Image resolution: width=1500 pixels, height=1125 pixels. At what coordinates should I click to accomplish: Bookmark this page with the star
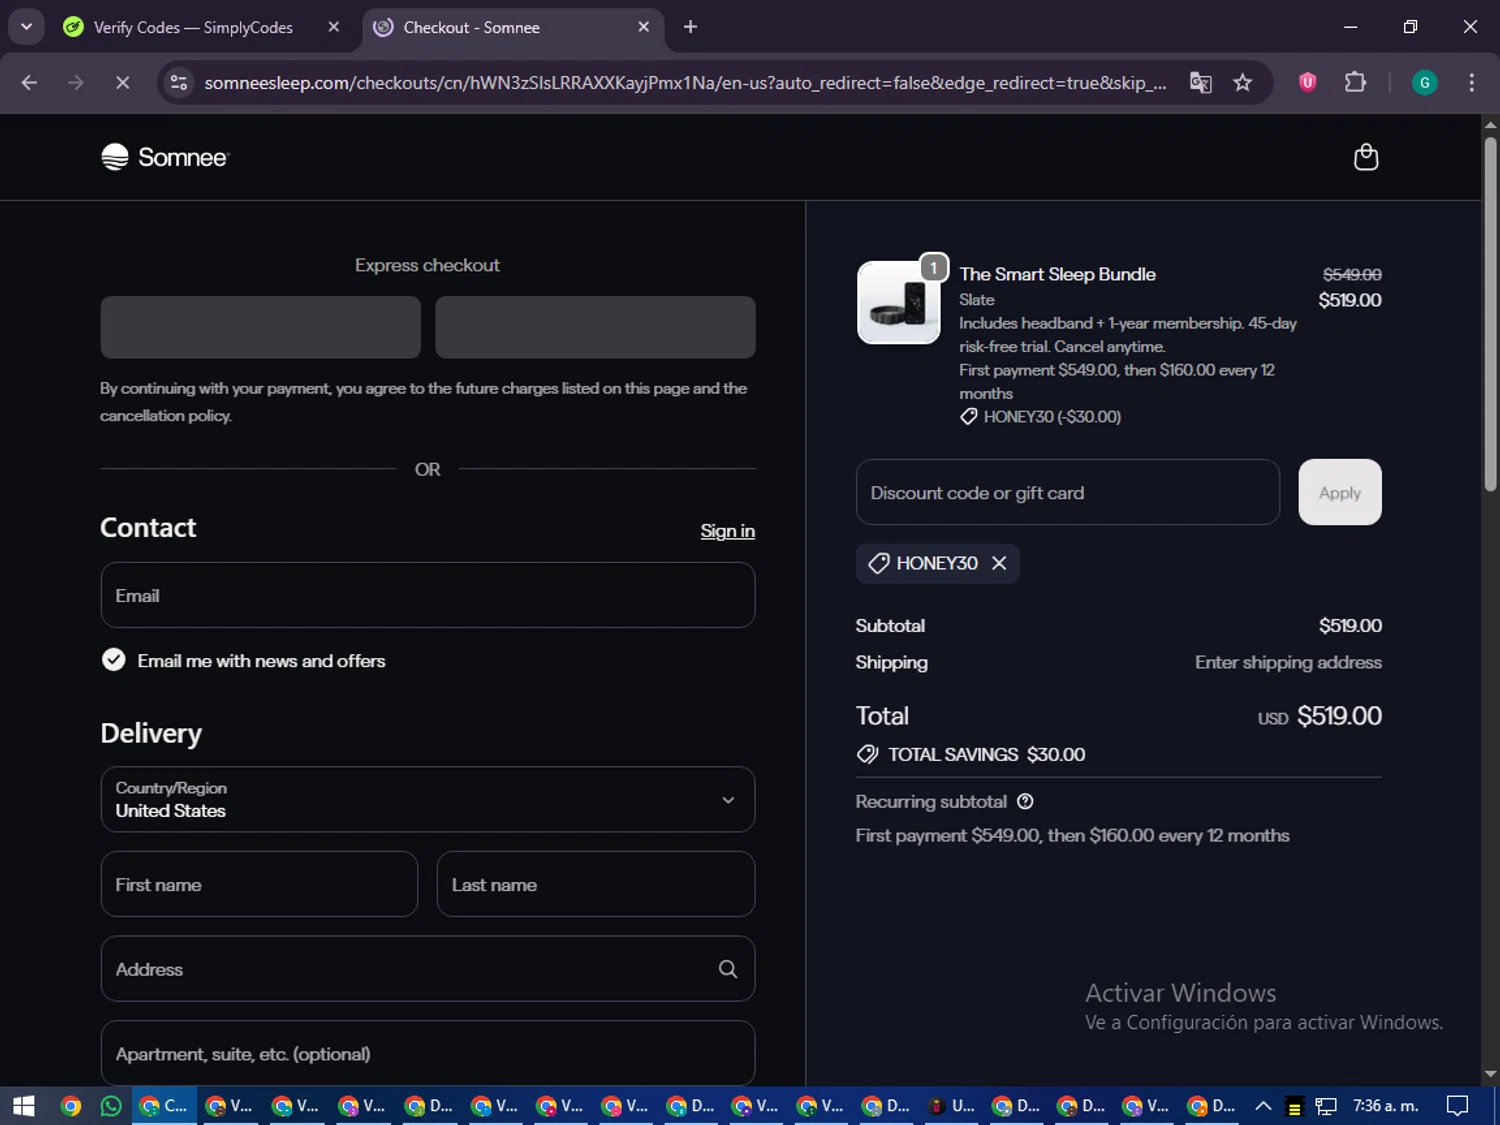tap(1242, 82)
